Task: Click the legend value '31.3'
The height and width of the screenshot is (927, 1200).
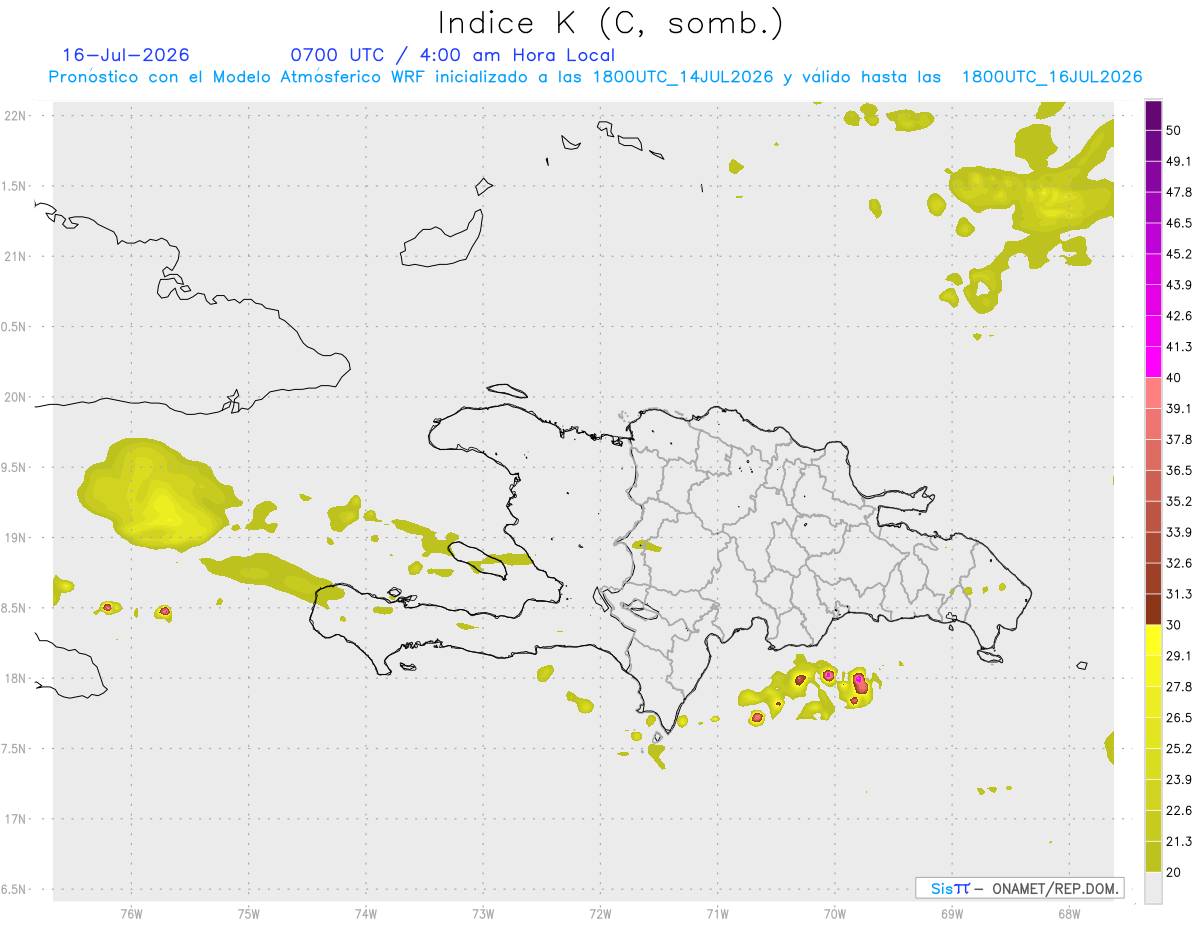Action: coord(1179,594)
